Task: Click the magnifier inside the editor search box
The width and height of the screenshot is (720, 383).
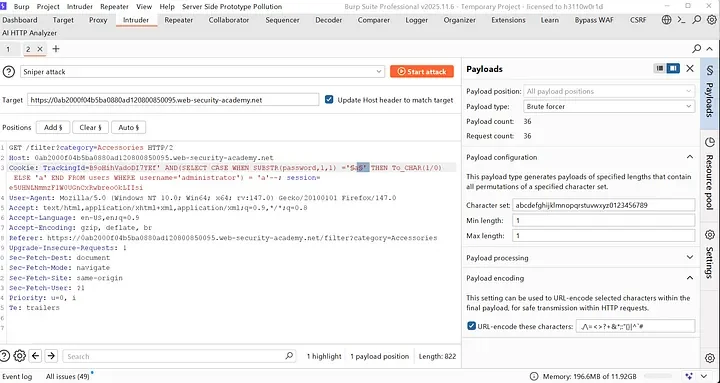Action: (289, 356)
